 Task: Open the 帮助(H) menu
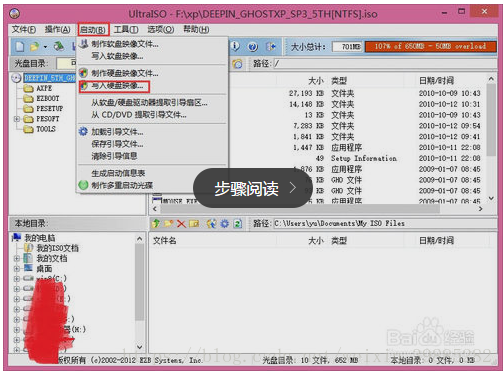[196, 30]
